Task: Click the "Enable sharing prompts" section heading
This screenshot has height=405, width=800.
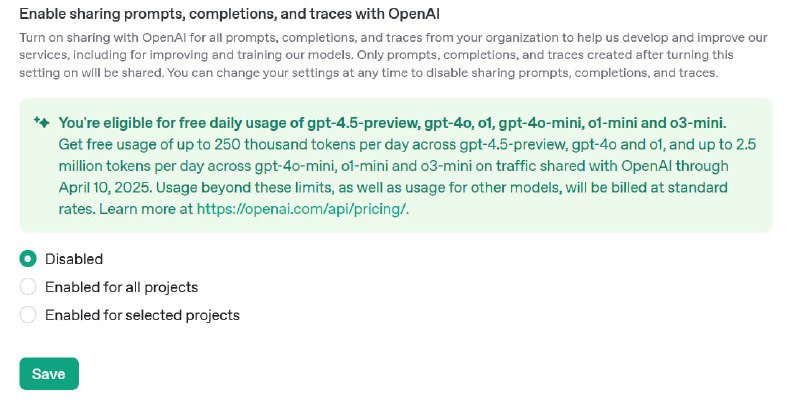Action: pos(230,14)
